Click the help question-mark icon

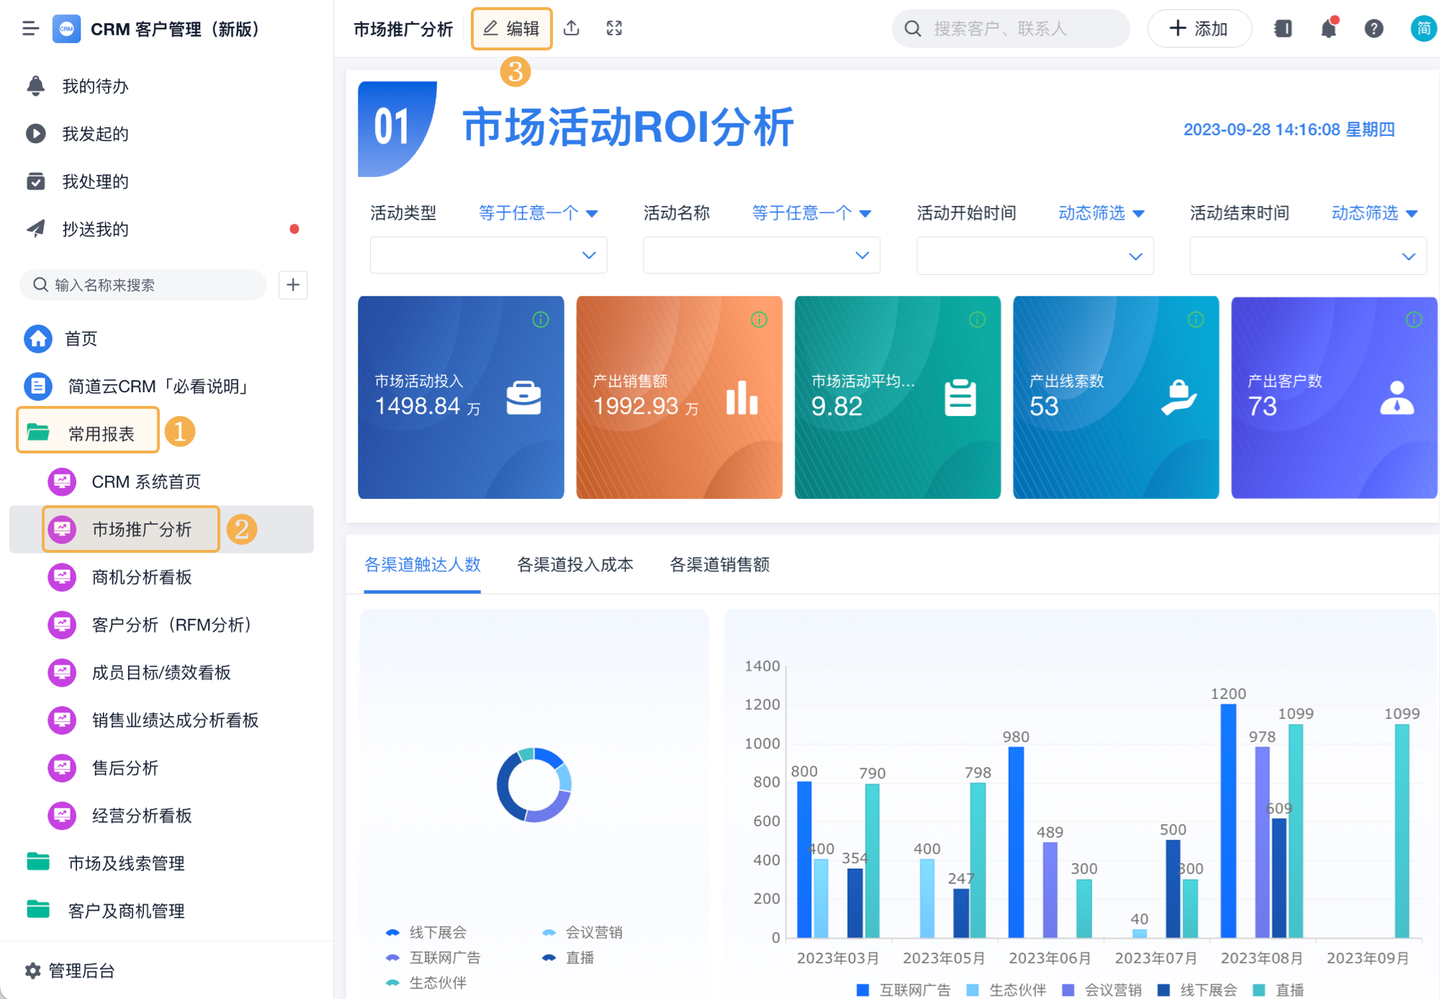point(1374,28)
